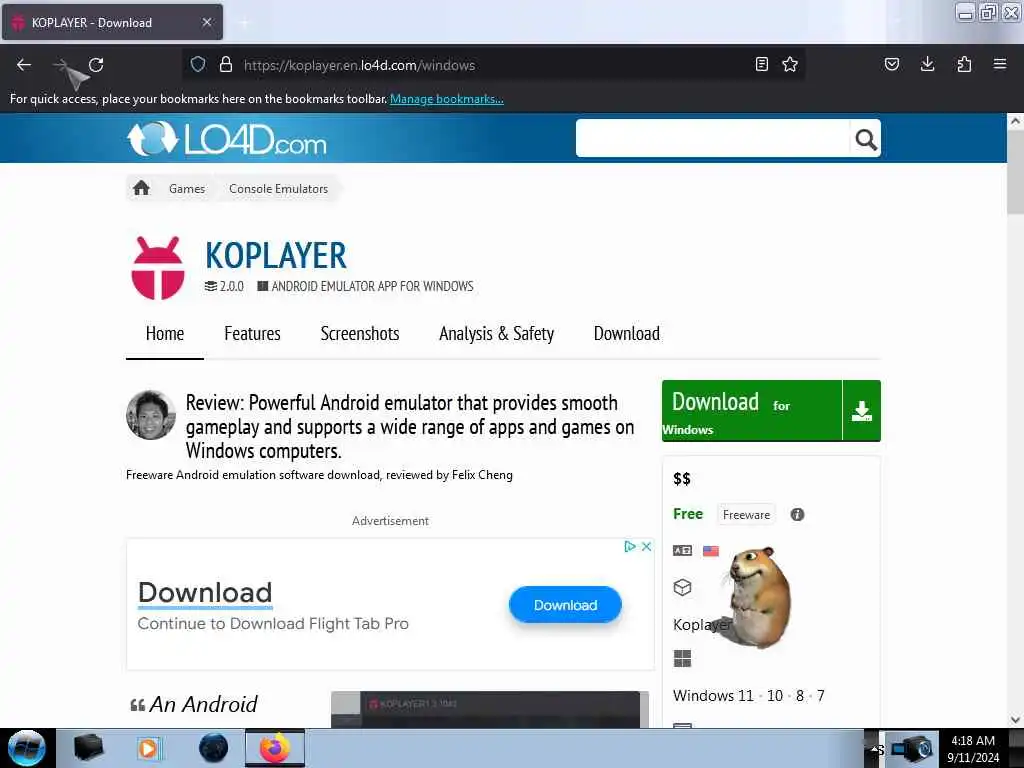Switch to the Features tab

252,334
